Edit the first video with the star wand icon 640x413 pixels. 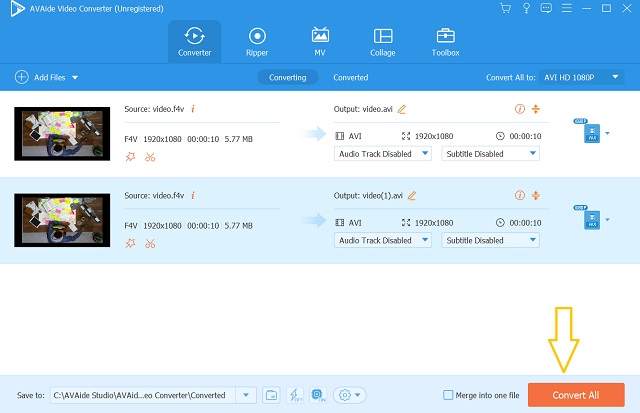pos(131,157)
